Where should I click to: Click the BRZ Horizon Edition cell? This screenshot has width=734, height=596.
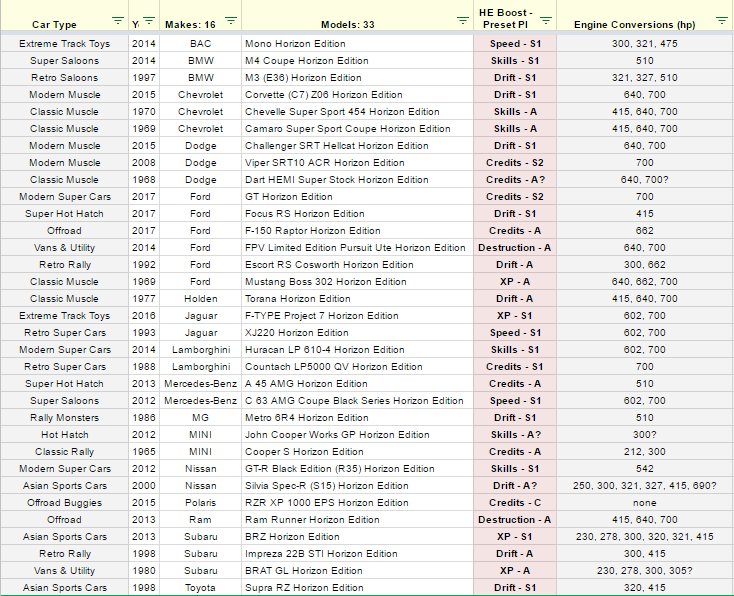(357, 537)
